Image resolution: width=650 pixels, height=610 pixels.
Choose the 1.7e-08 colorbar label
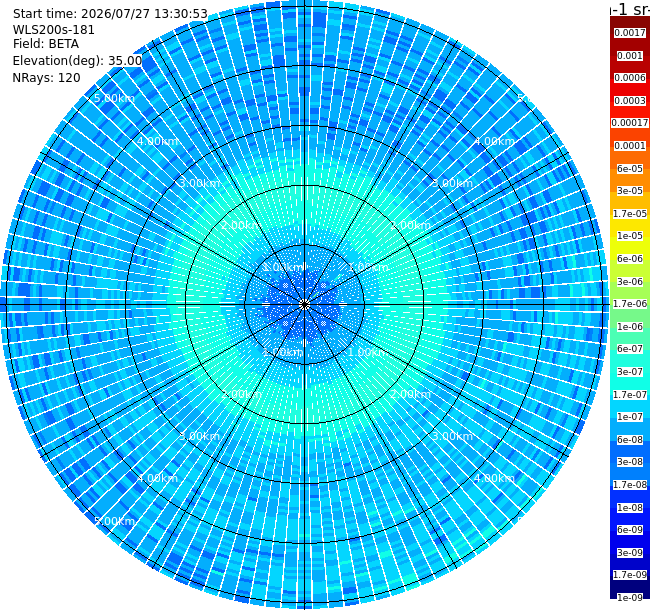(630, 484)
